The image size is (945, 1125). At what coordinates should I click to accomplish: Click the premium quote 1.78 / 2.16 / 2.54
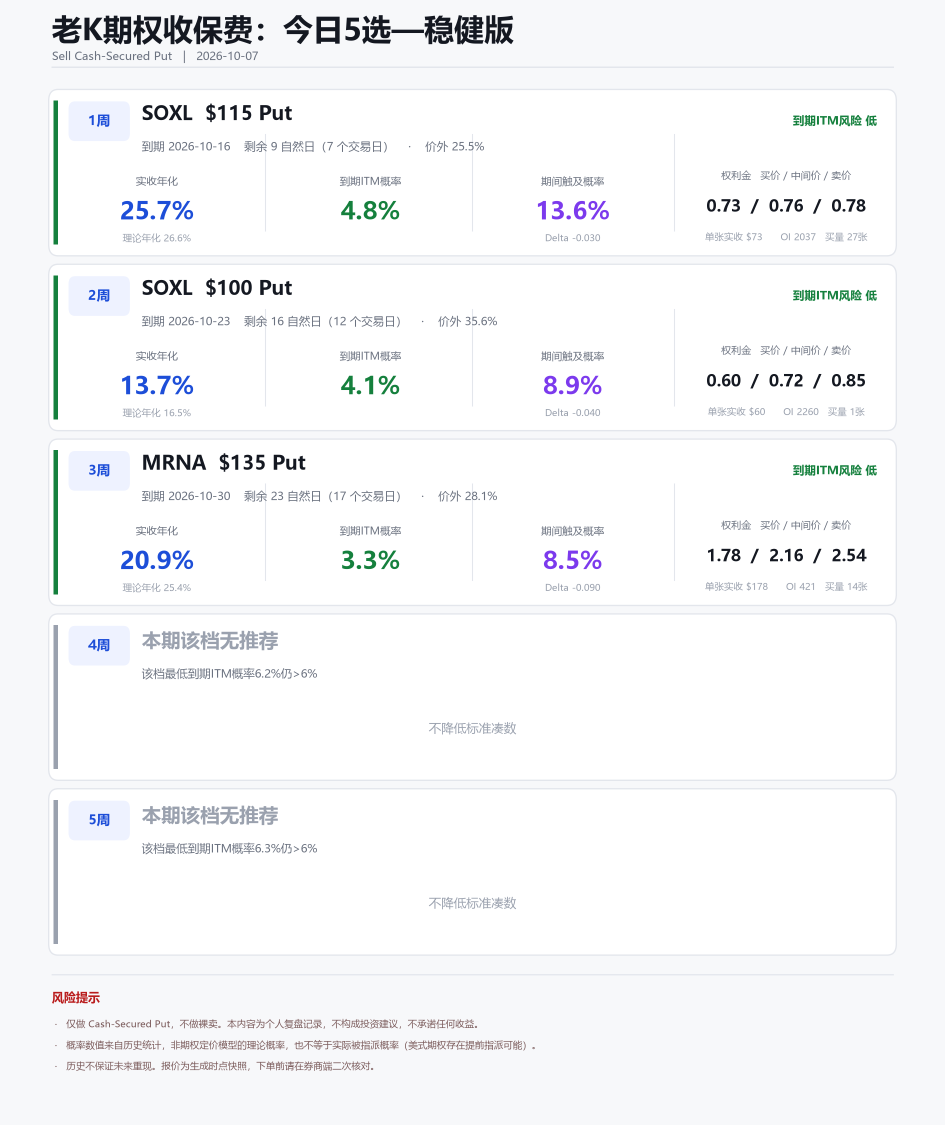786,556
